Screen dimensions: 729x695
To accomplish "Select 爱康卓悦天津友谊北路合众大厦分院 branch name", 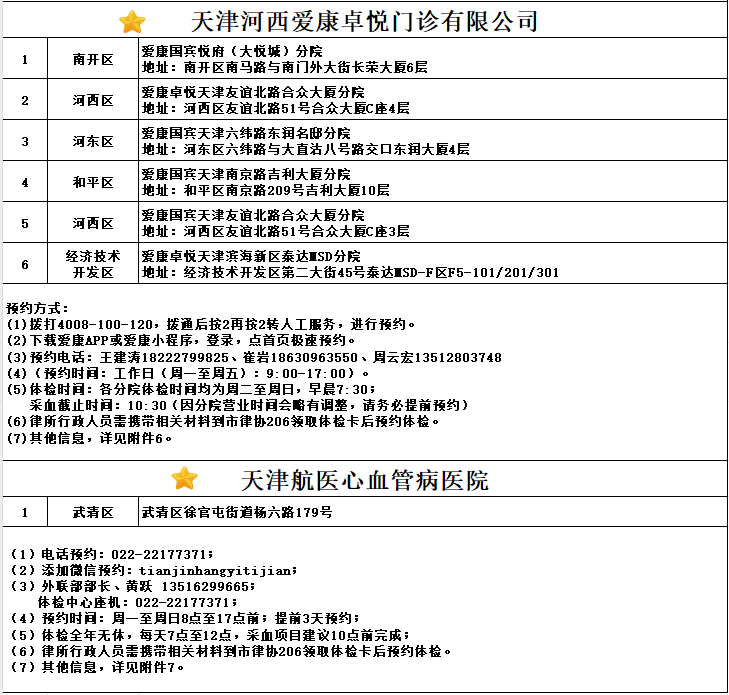I will 253,92.
